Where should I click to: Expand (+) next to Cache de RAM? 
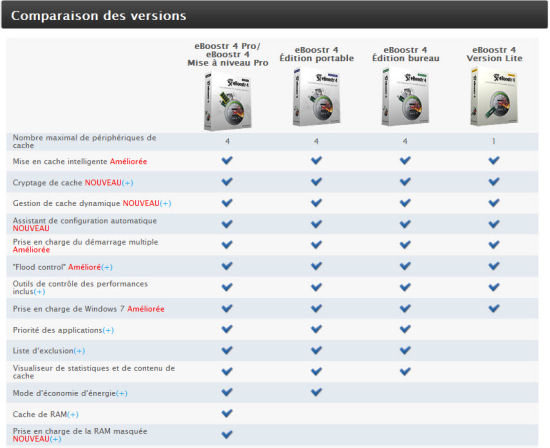(73, 415)
